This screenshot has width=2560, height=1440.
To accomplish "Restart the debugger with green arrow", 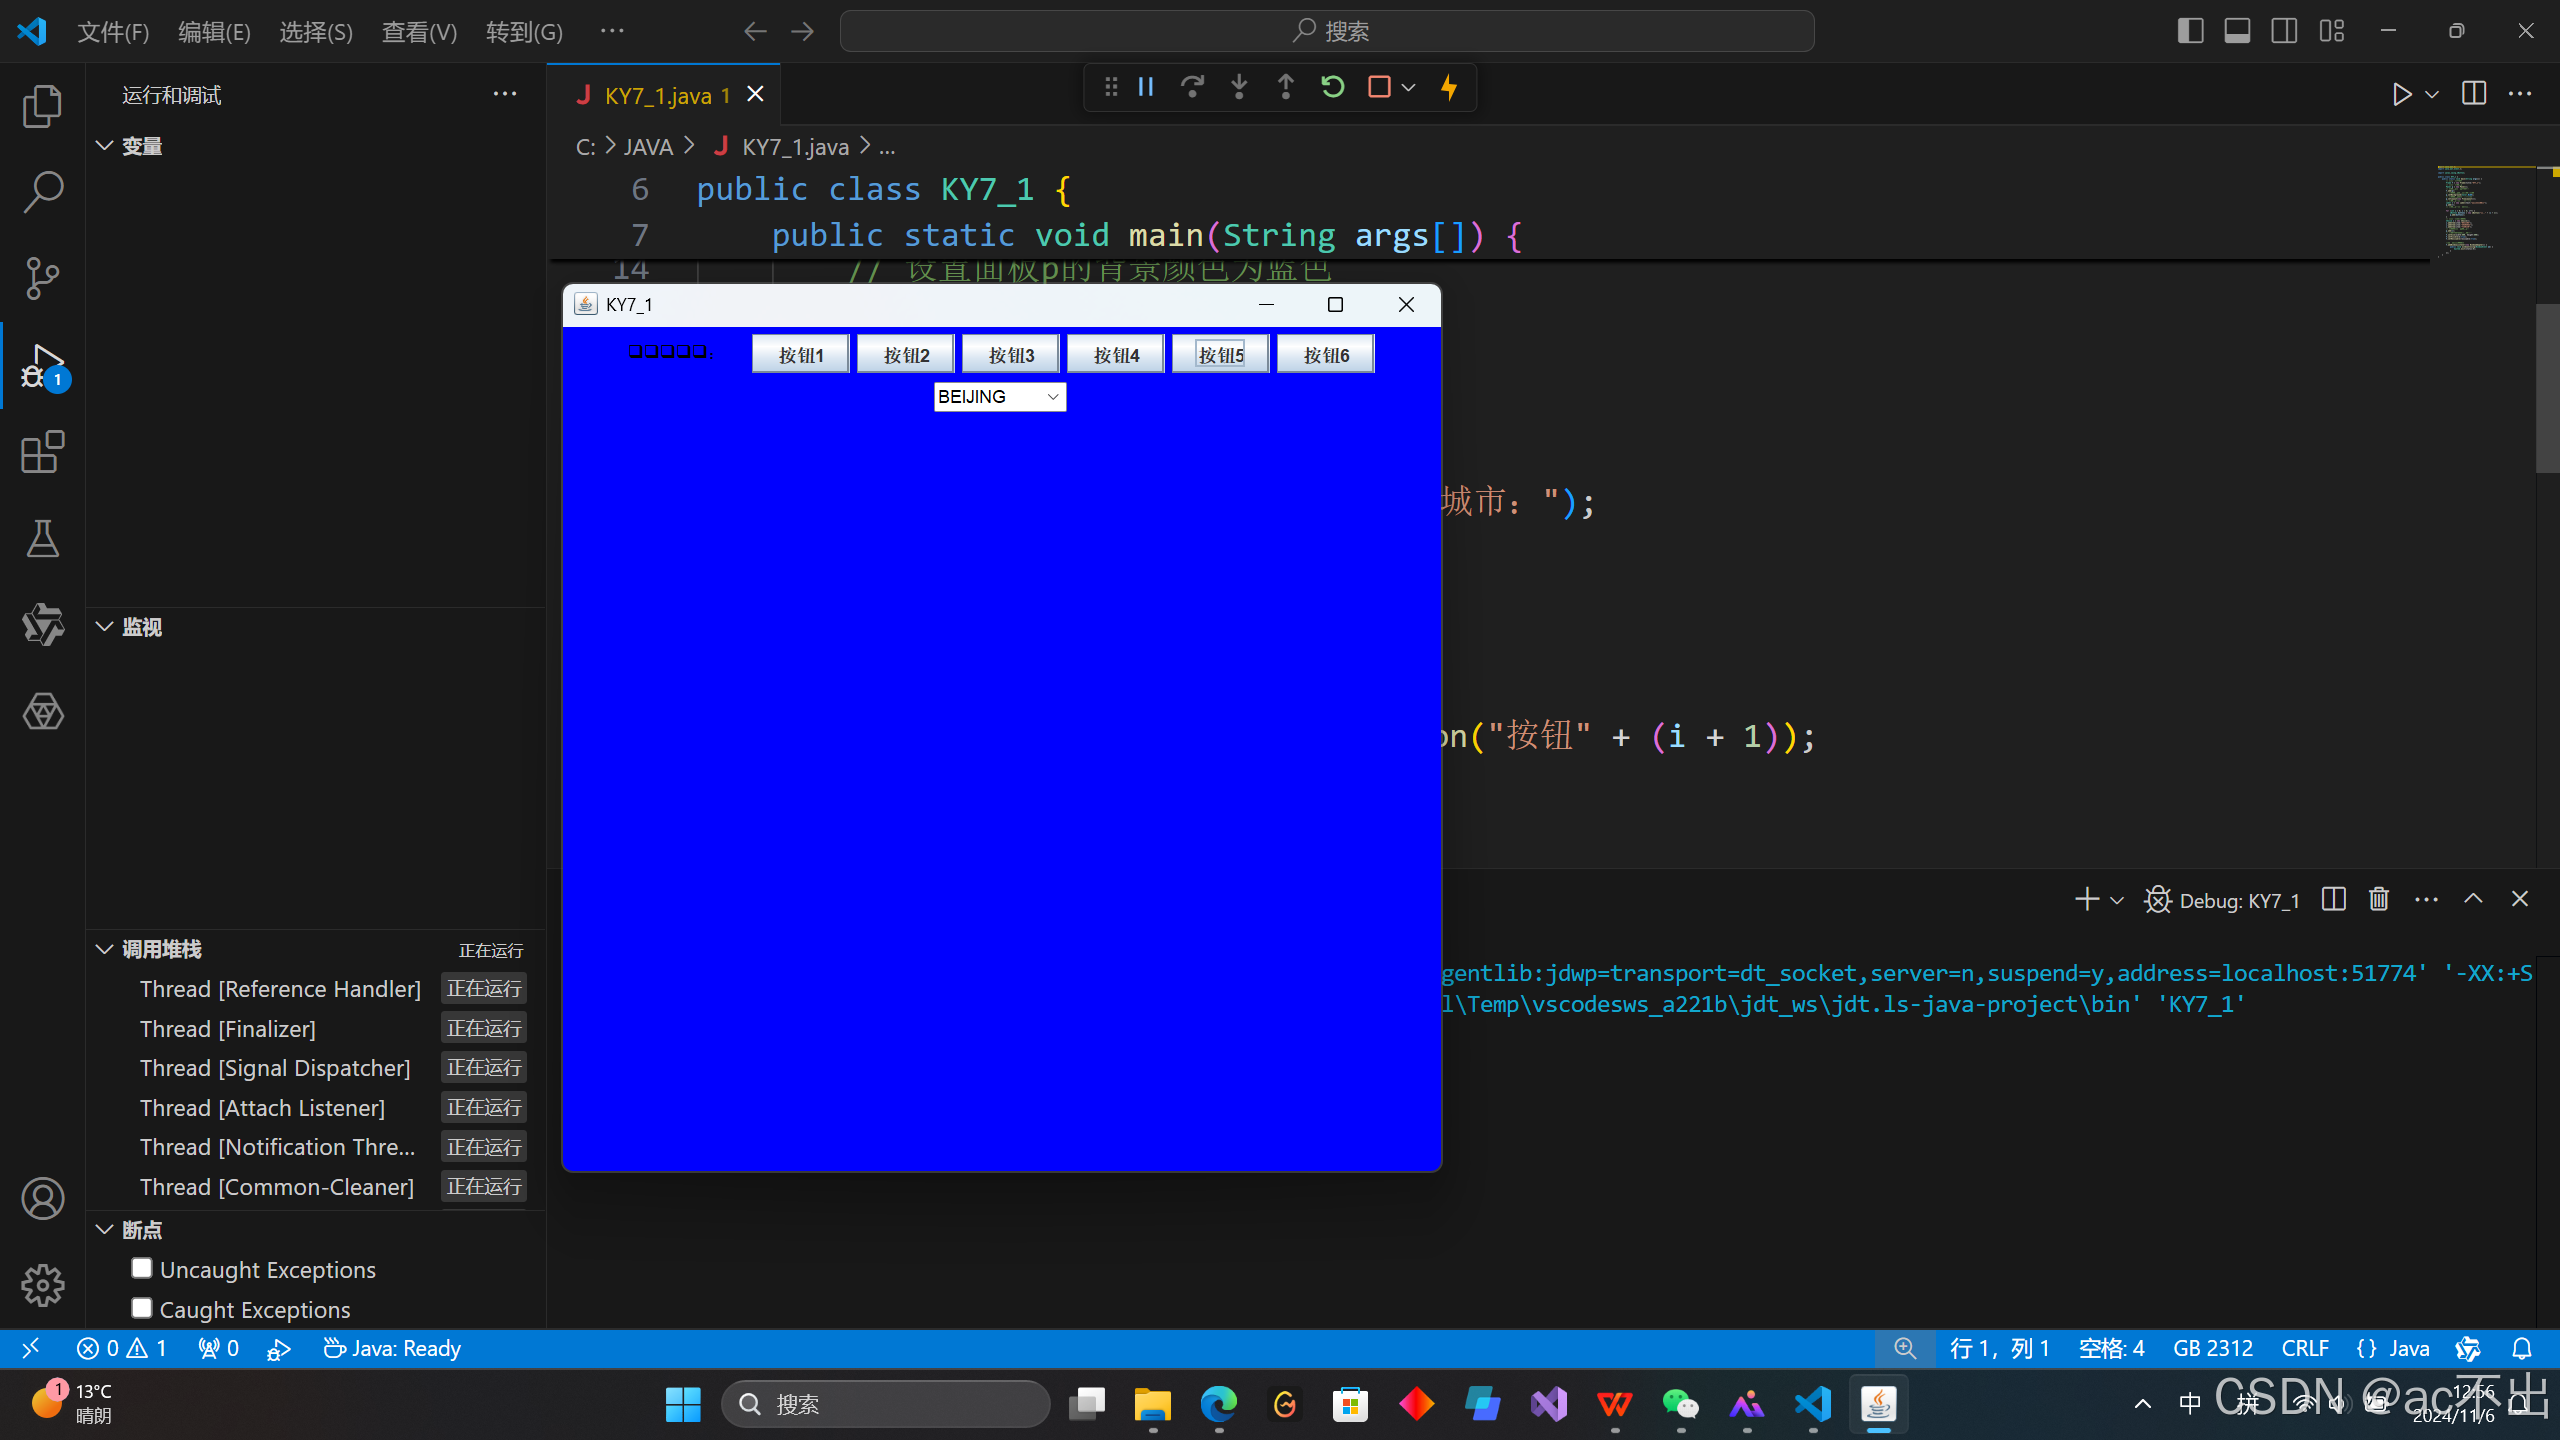I will [1332, 88].
